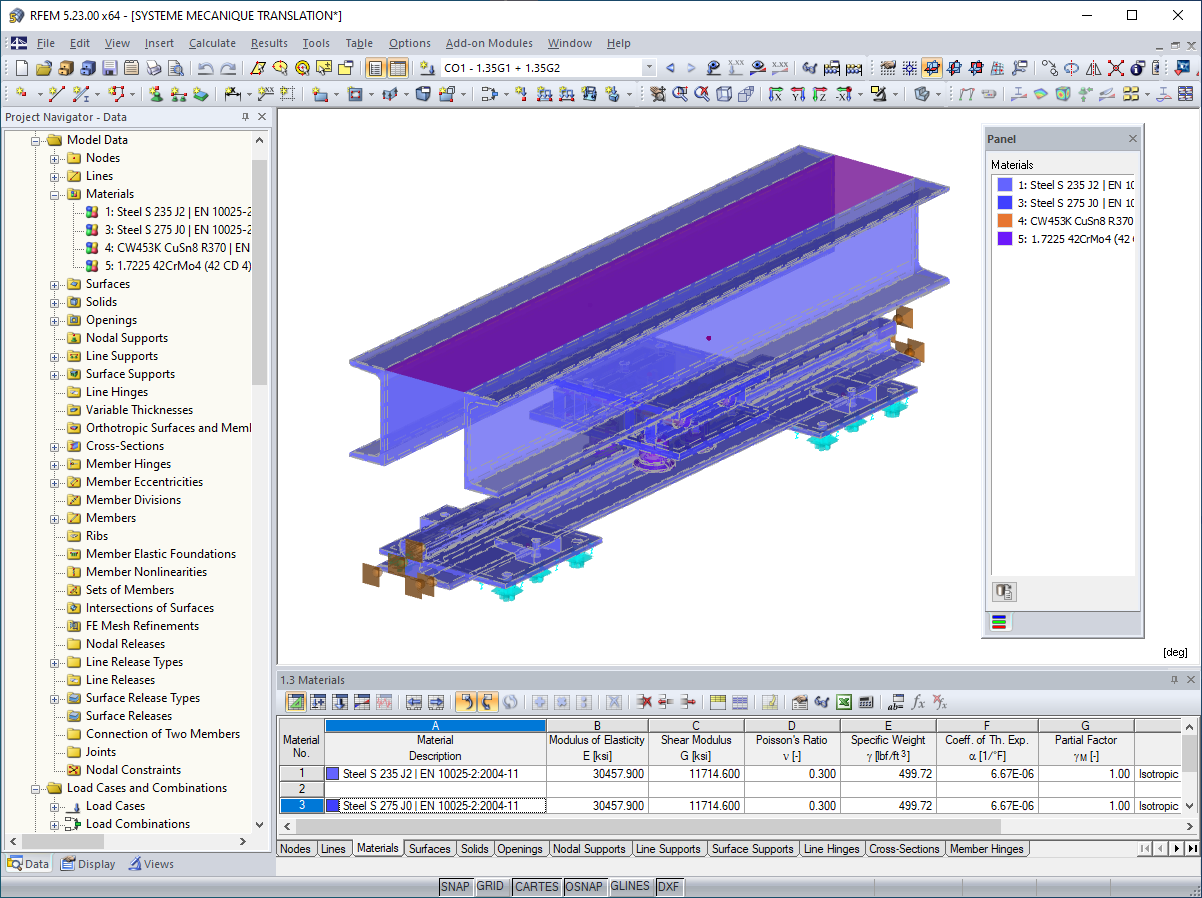Toggle CARTES in the status bar

[536, 886]
